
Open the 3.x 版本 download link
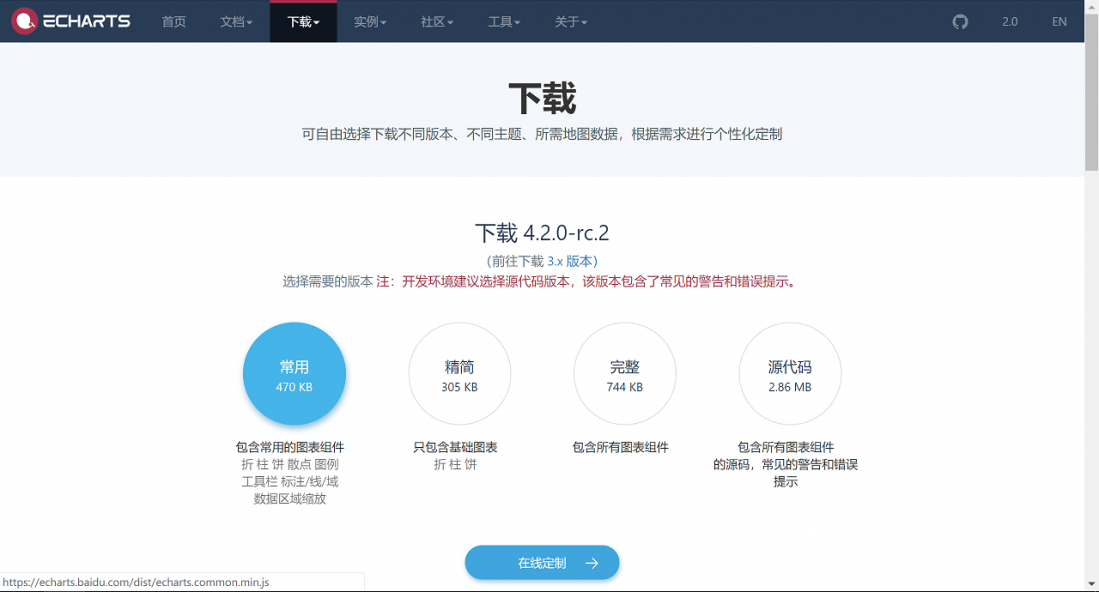(x=570, y=261)
